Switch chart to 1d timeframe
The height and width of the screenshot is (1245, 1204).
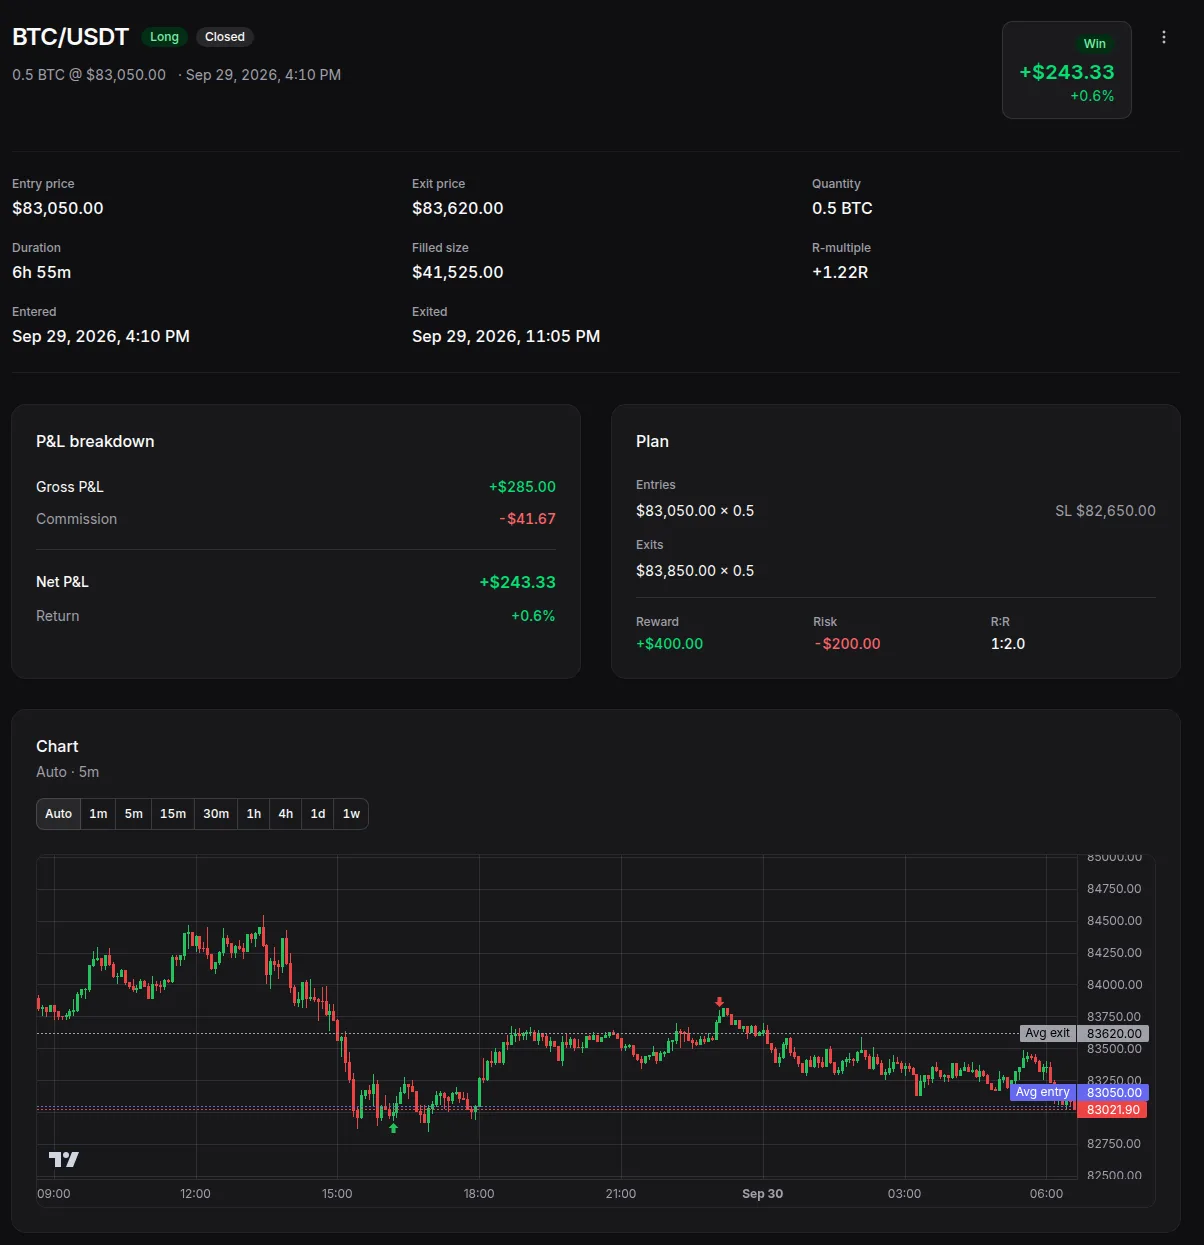click(318, 814)
